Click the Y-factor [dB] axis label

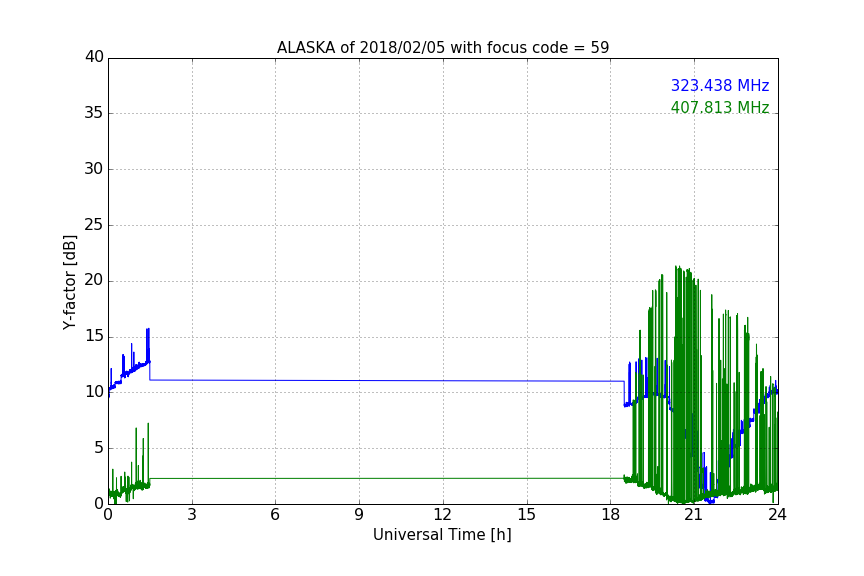(69, 282)
